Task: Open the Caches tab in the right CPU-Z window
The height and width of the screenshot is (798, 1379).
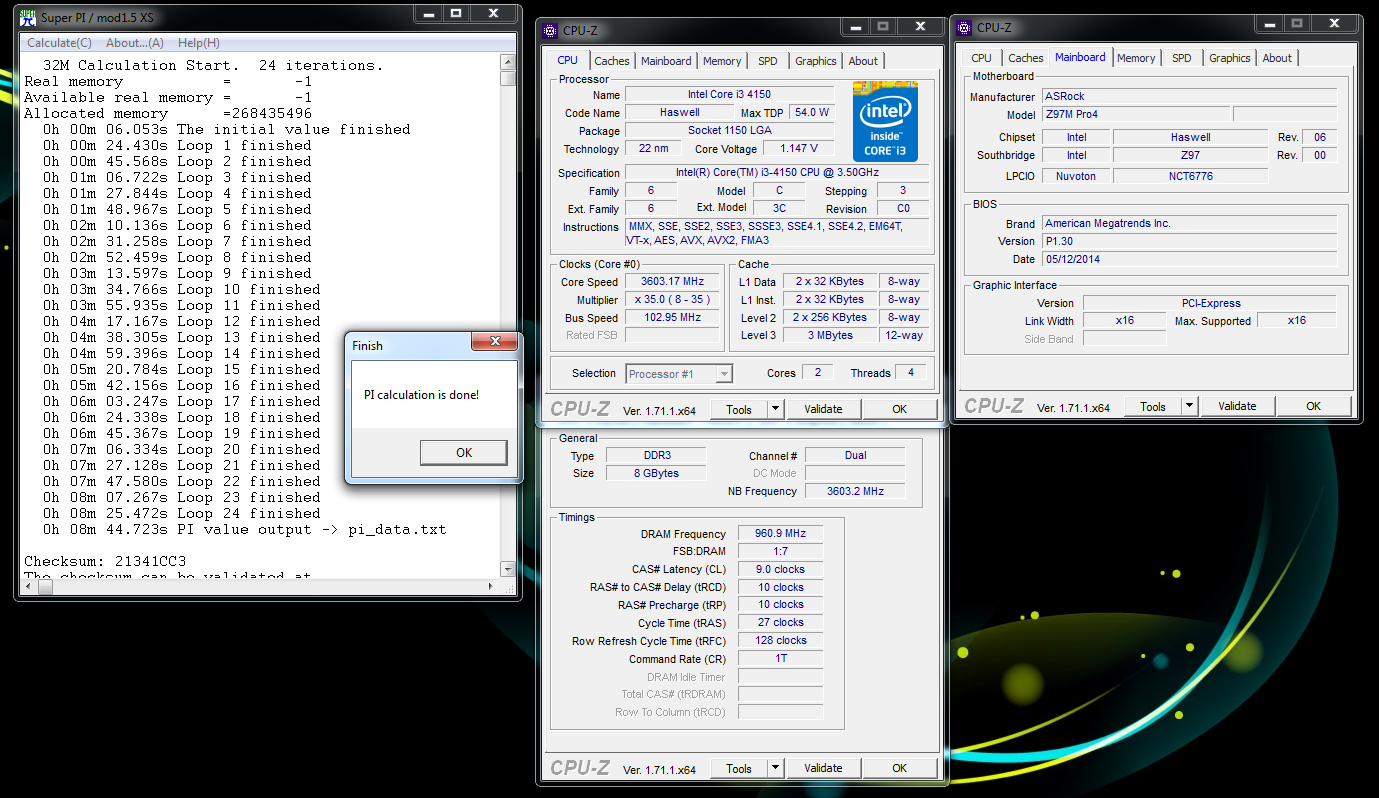Action: pos(1026,58)
